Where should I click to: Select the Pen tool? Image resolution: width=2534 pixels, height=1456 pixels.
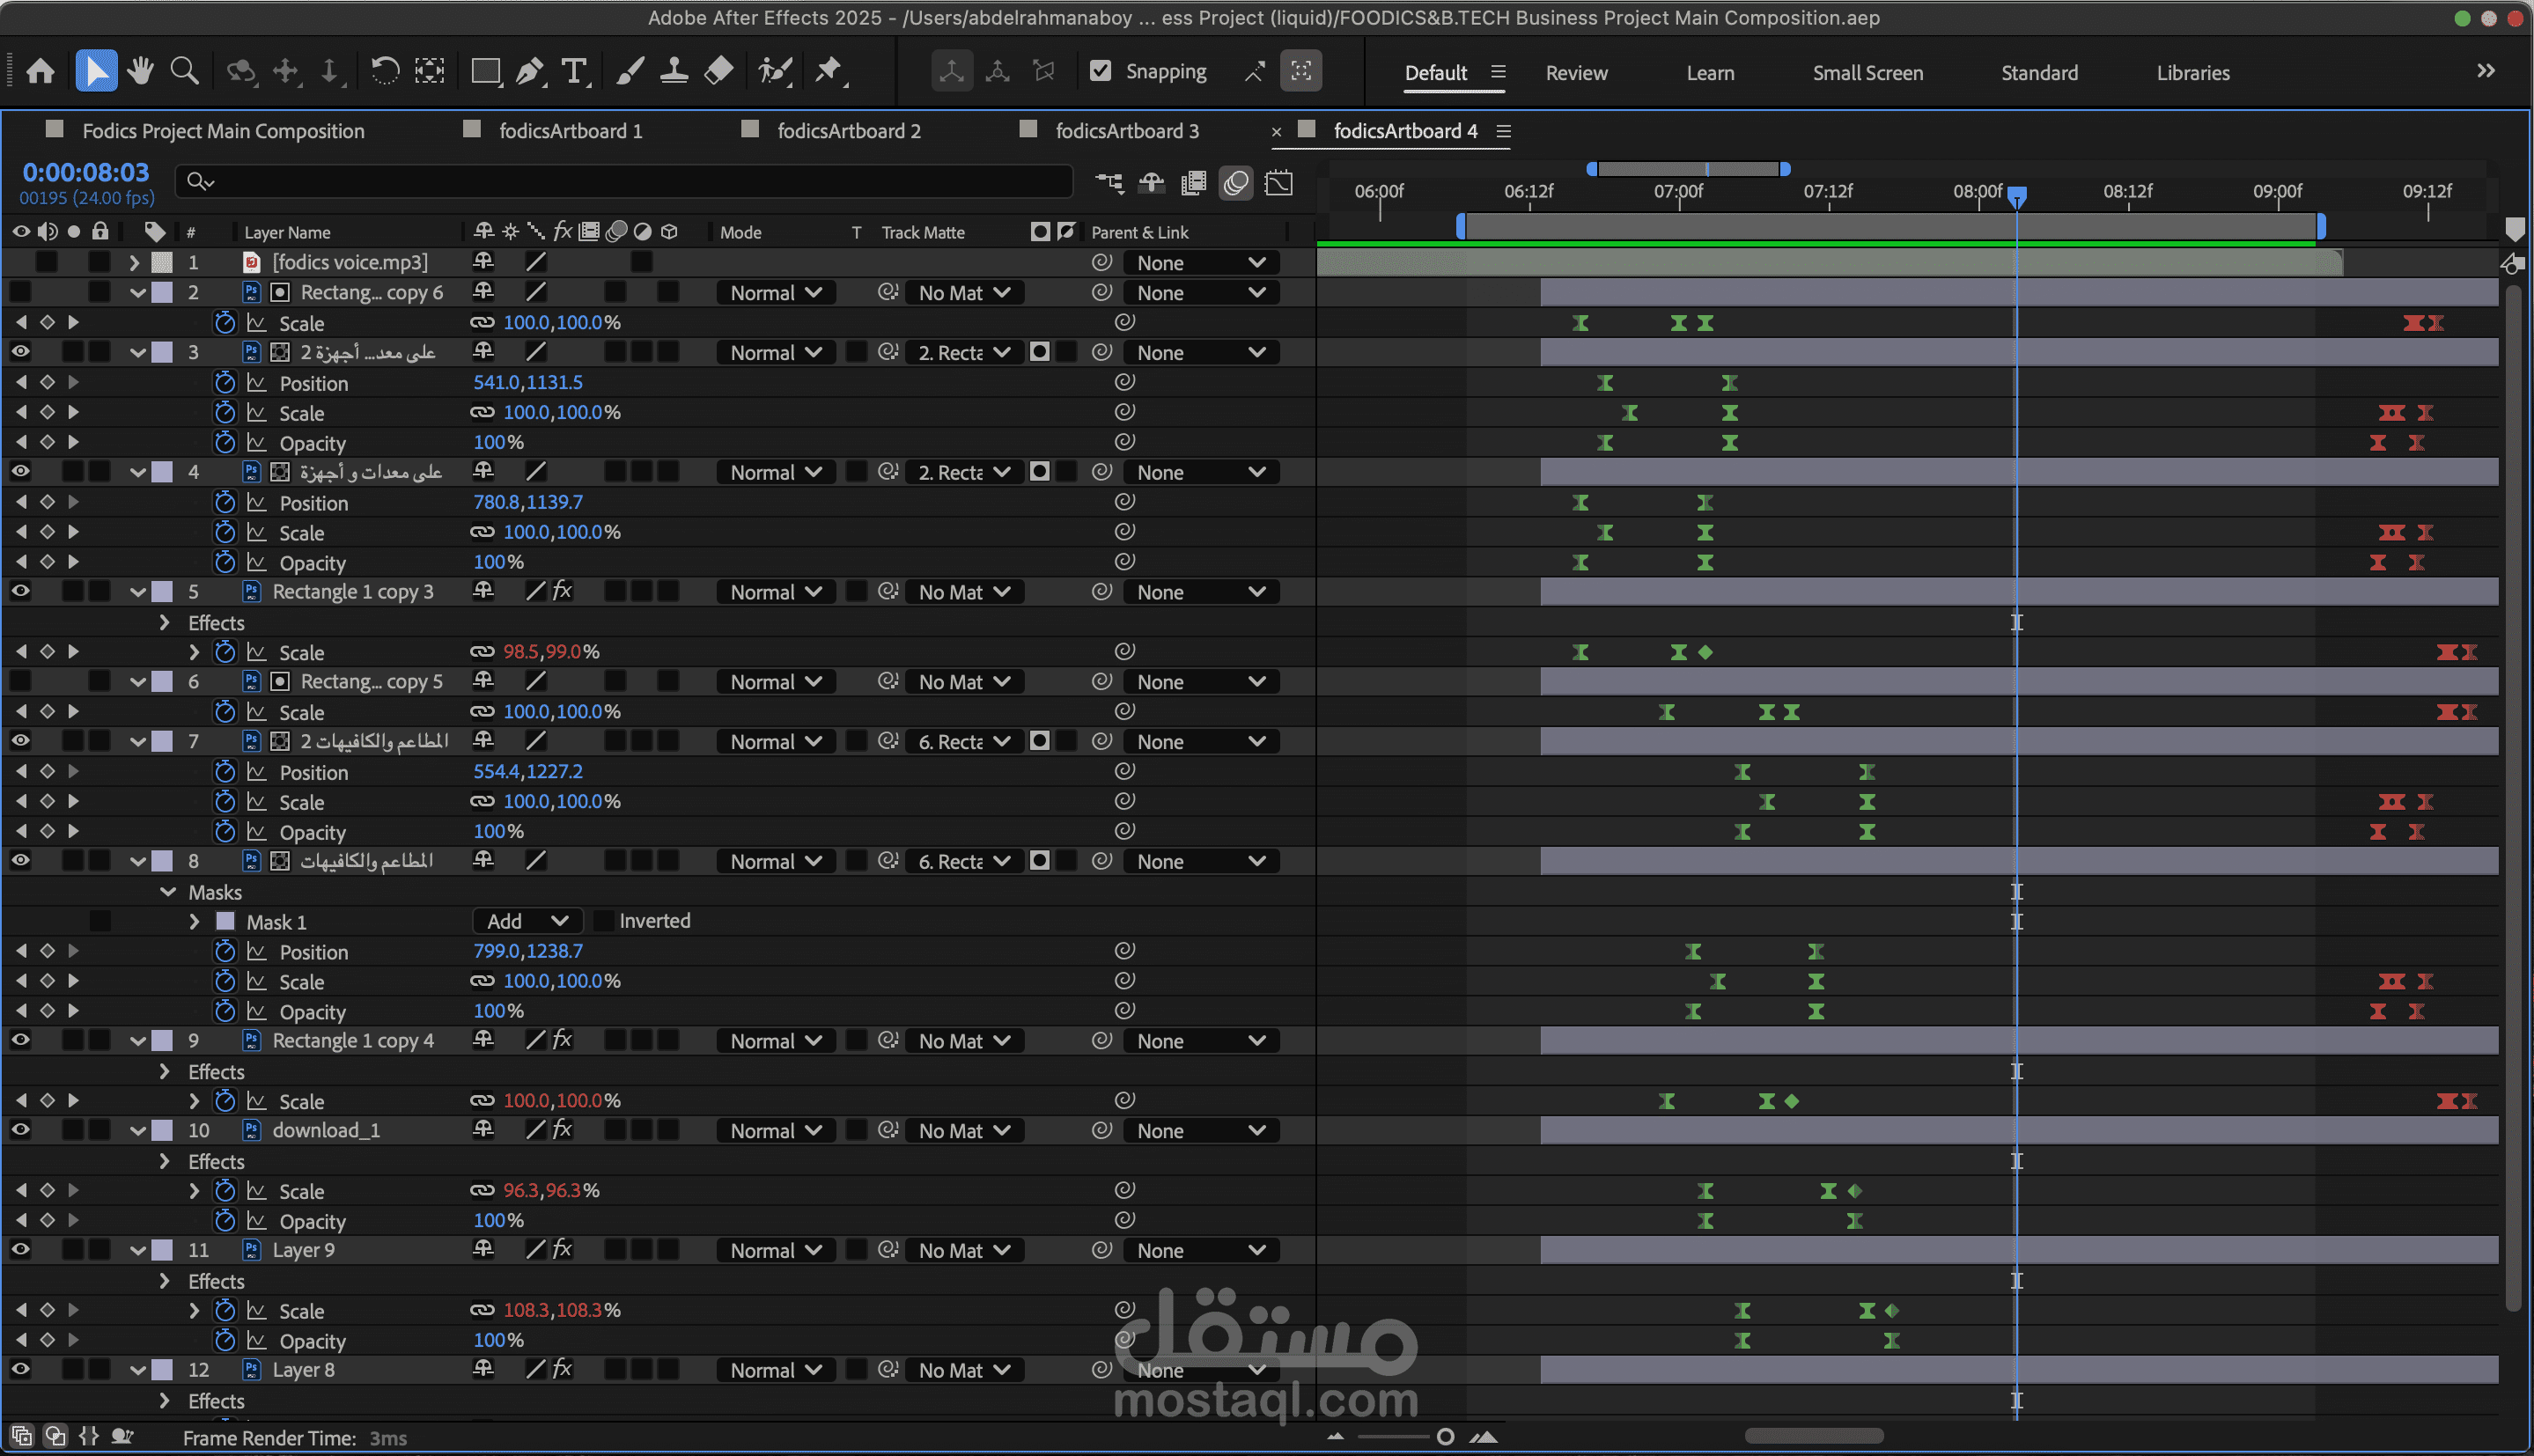(530, 71)
